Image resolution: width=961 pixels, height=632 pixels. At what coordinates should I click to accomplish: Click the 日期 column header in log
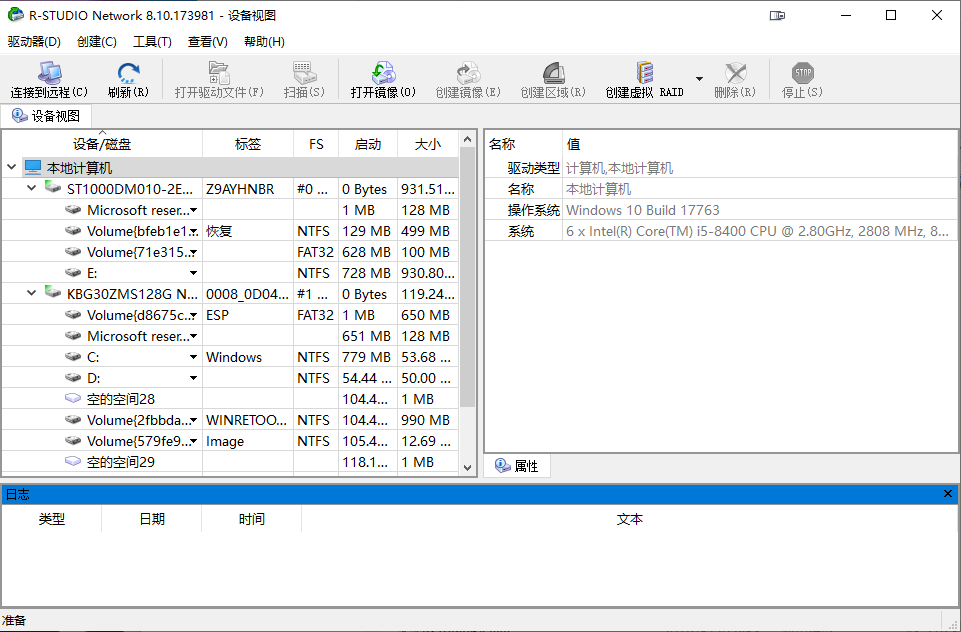pyautogui.click(x=151, y=519)
